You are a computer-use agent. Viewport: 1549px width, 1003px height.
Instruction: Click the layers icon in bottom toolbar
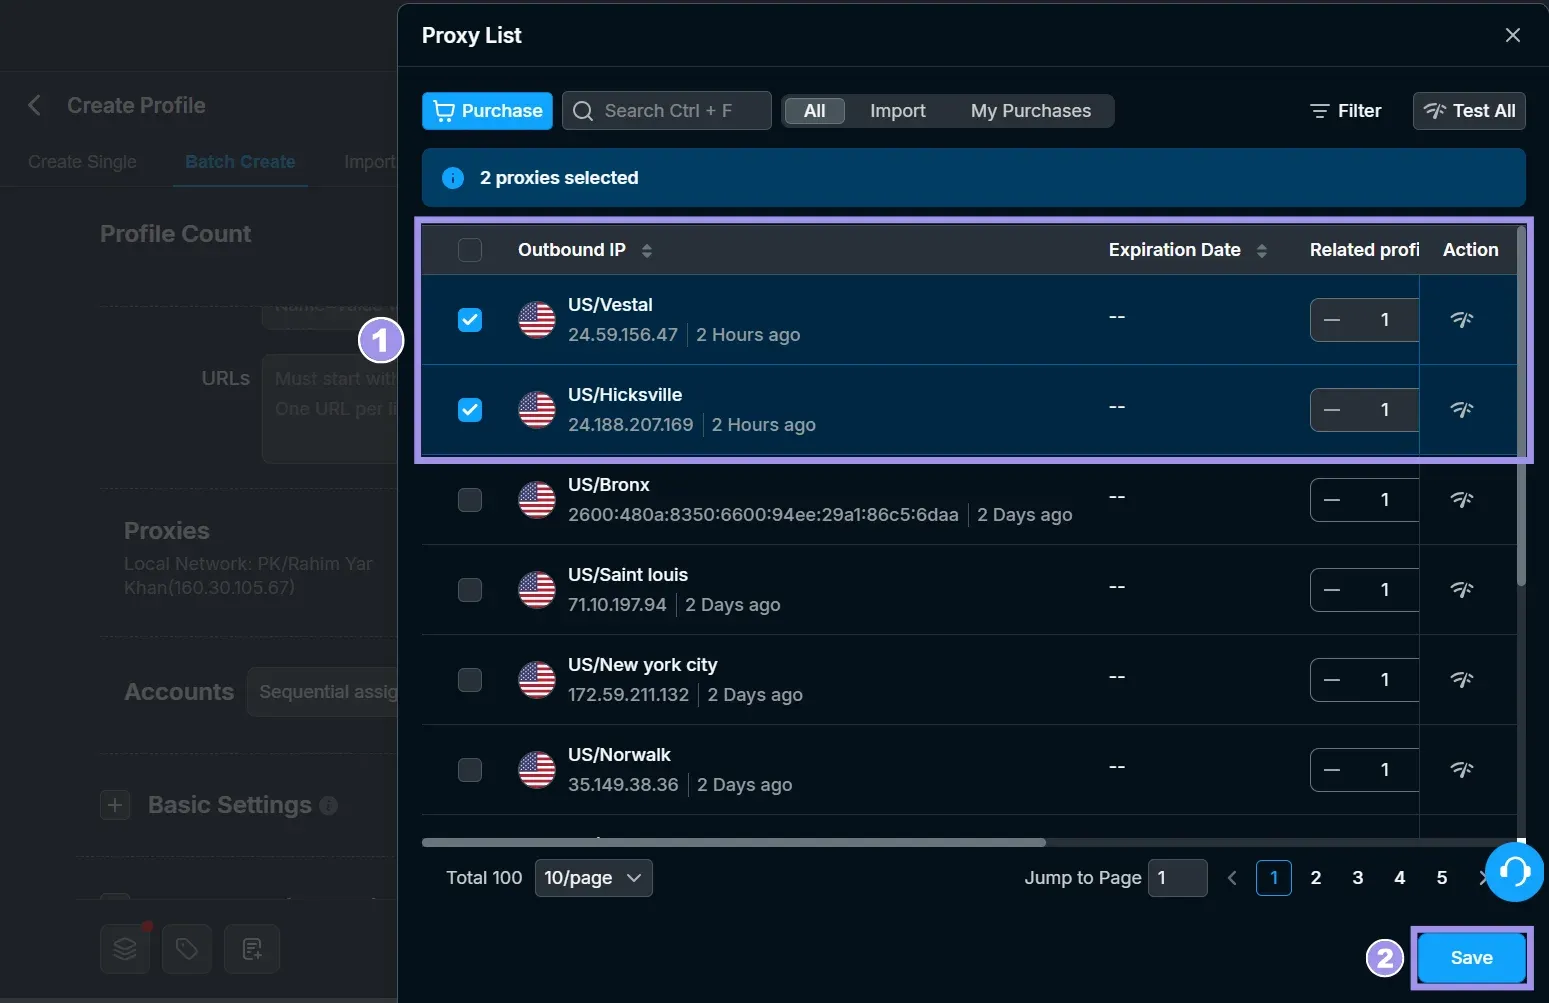coord(125,949)
